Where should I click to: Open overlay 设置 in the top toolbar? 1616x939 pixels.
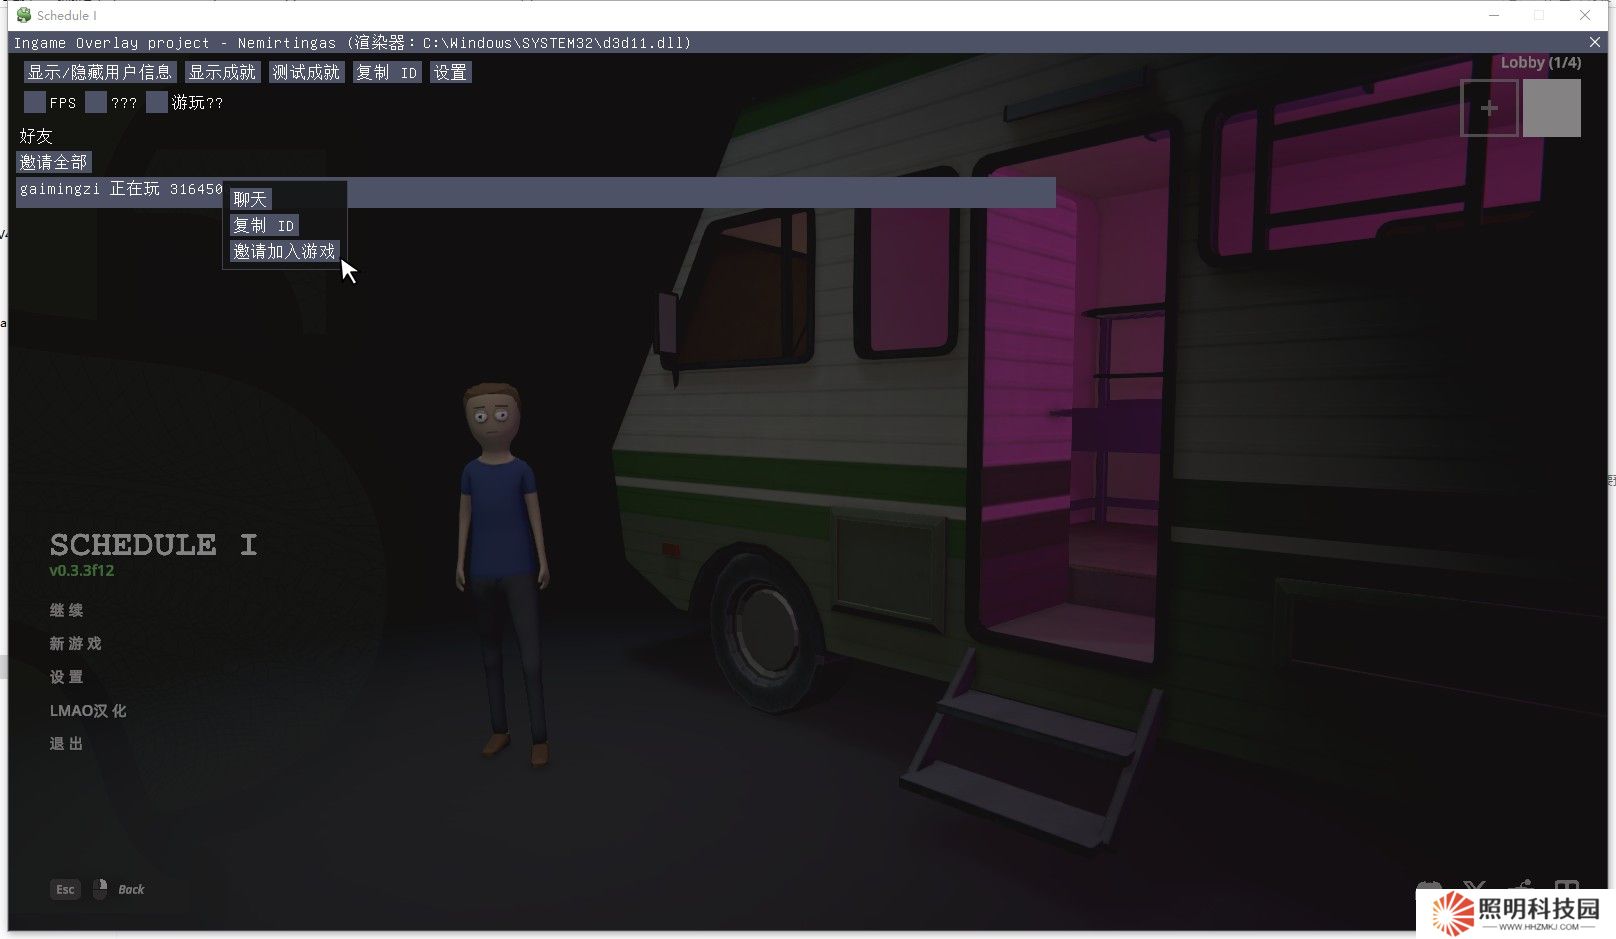(x=450, y=72)
